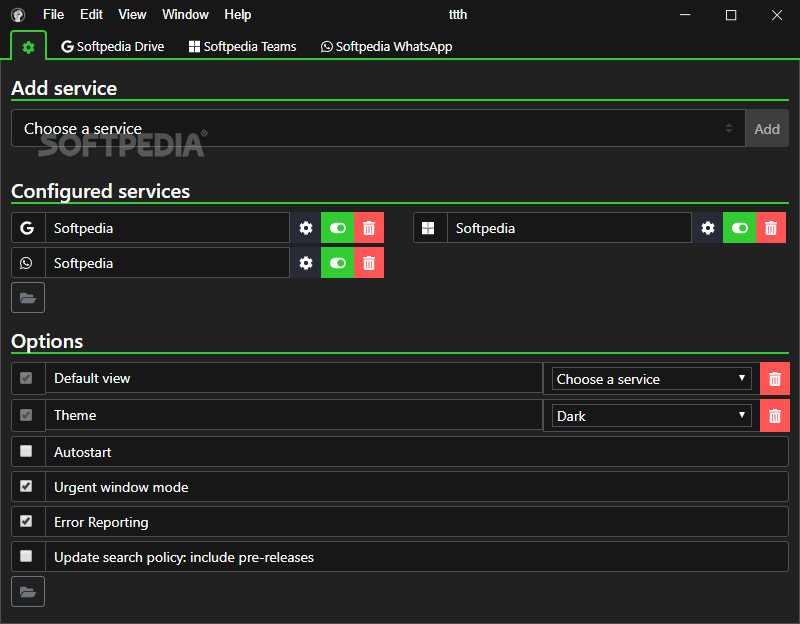The width and height of the screenshot is (800, 624).
Task: Uncheck Error Reporting option
Action: click(26, 521)
